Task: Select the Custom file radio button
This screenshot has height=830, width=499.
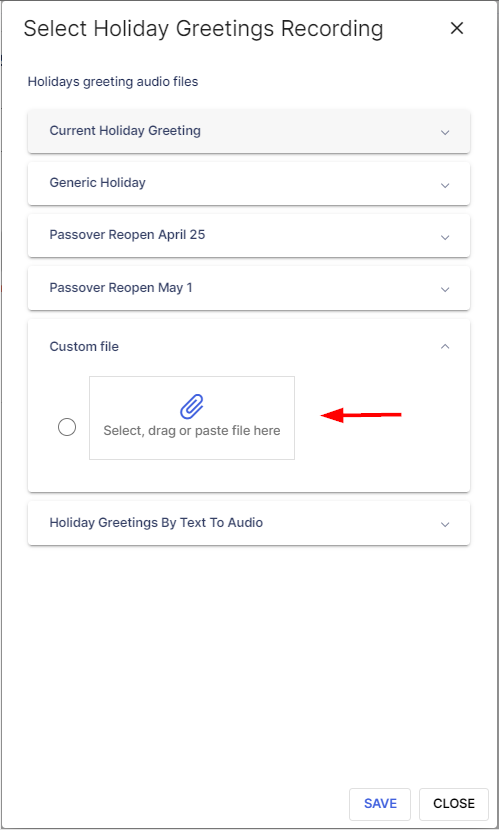Action: click(x=67, y=427)
